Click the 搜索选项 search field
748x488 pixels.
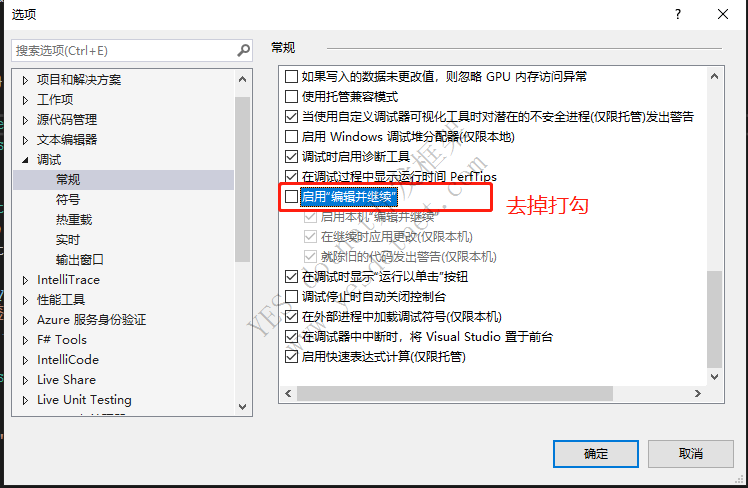pyautogui.click(x=125, y=51)
